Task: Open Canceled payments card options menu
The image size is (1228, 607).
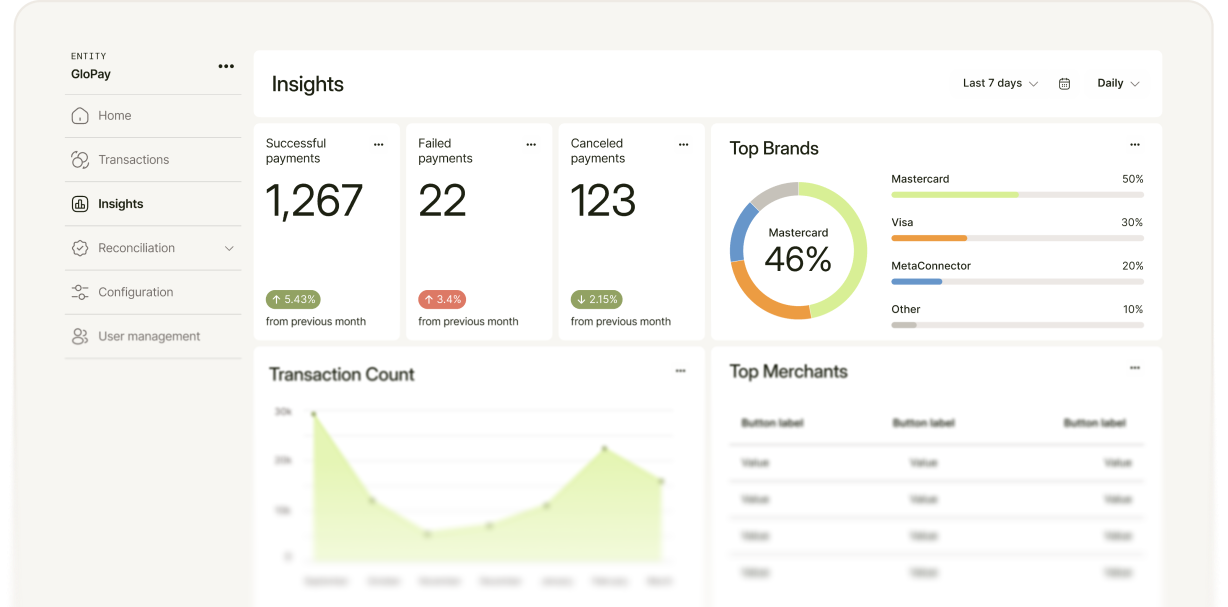Action: (684, 144)
